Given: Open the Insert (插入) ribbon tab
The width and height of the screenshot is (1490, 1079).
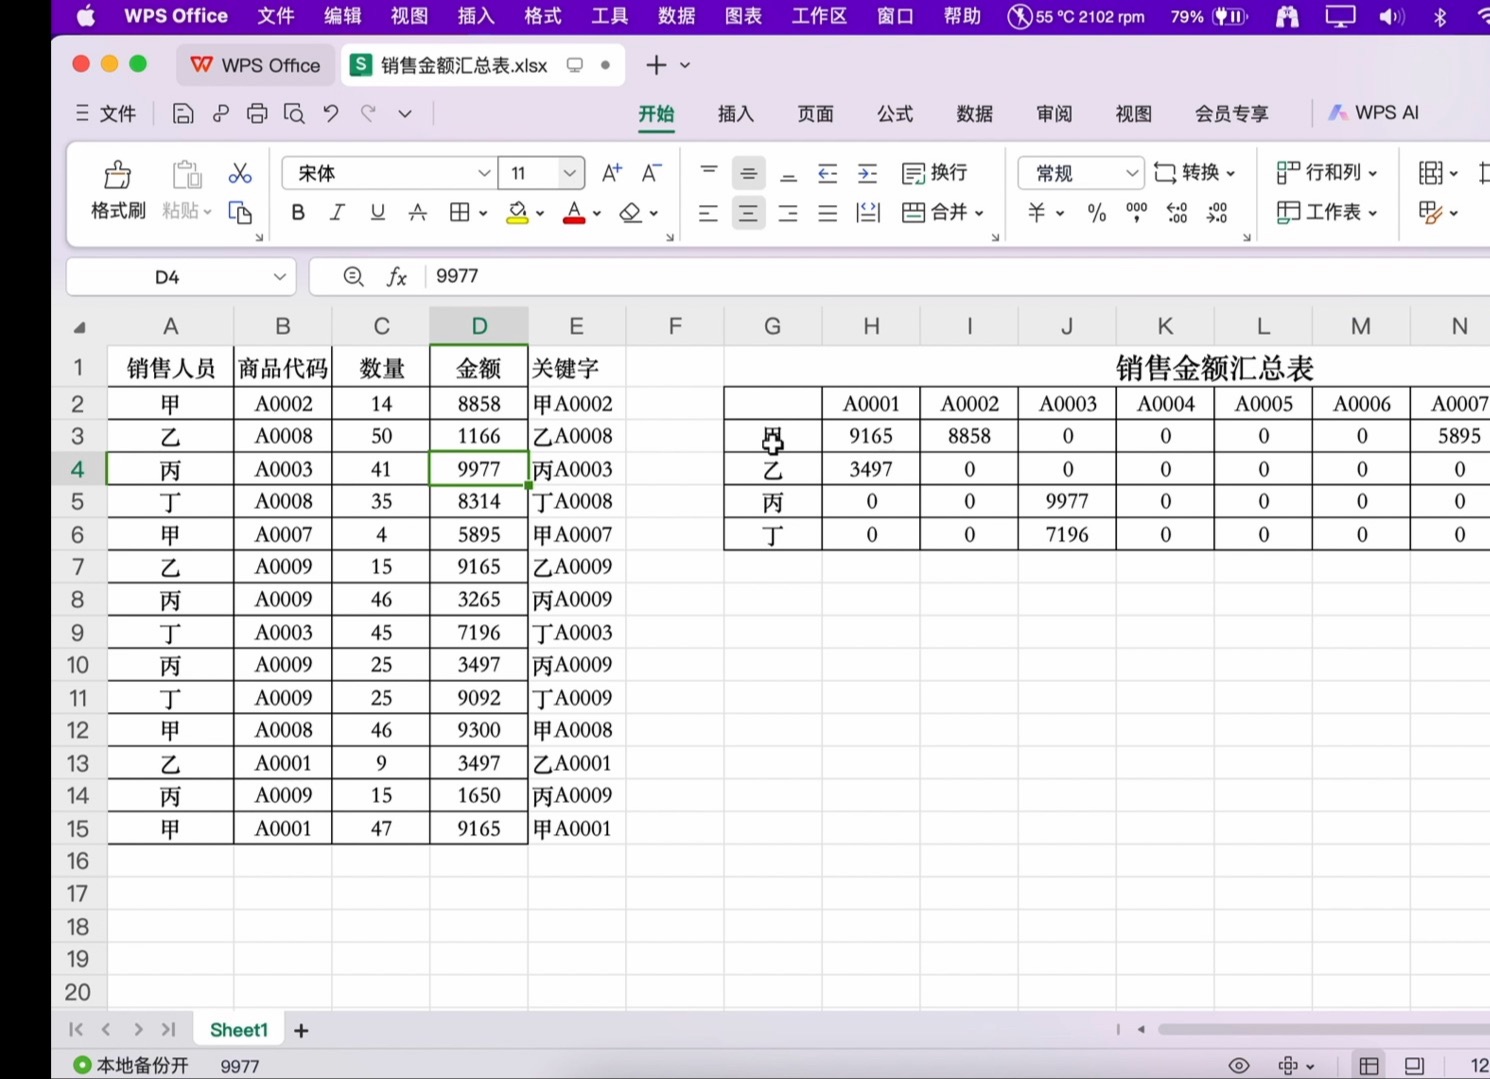Looking at the screenshot, I should pyautogui.click(x=736, y=114).
